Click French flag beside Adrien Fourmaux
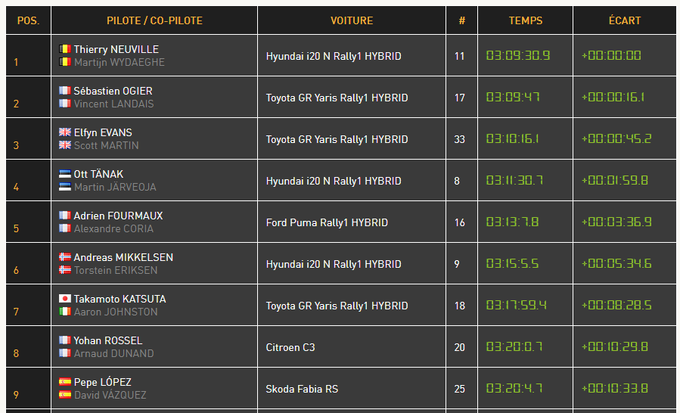 tap(65, 216)
